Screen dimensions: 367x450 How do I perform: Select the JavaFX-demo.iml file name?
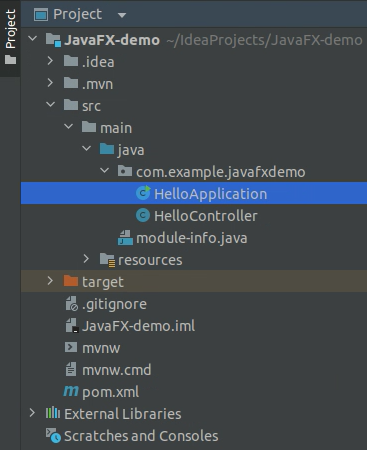[139, 326]
